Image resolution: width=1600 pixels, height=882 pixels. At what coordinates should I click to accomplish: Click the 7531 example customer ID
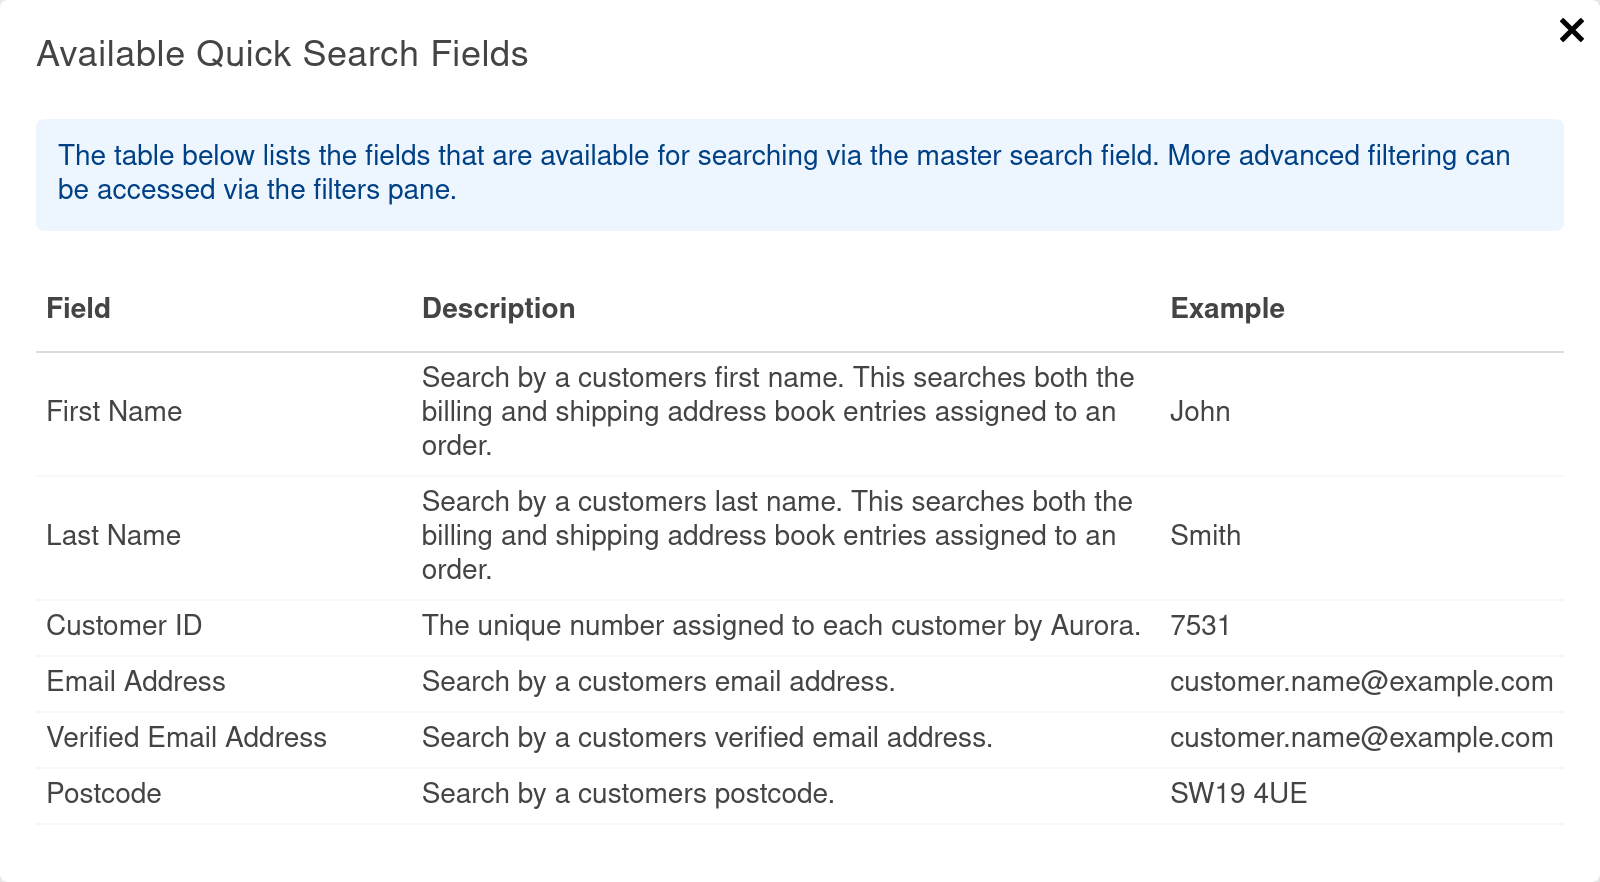[x=1200, y=626]
